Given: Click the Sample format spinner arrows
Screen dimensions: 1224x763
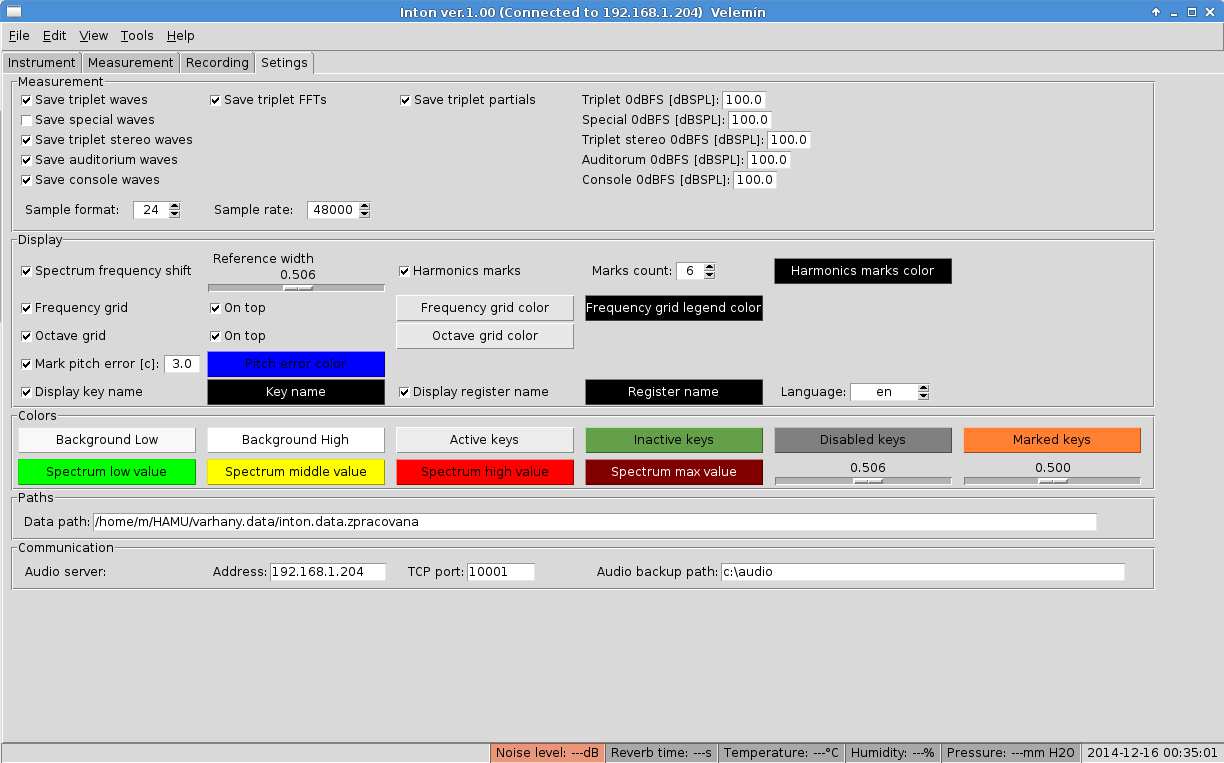Looking at the screenshot, I should coord(175,210).
